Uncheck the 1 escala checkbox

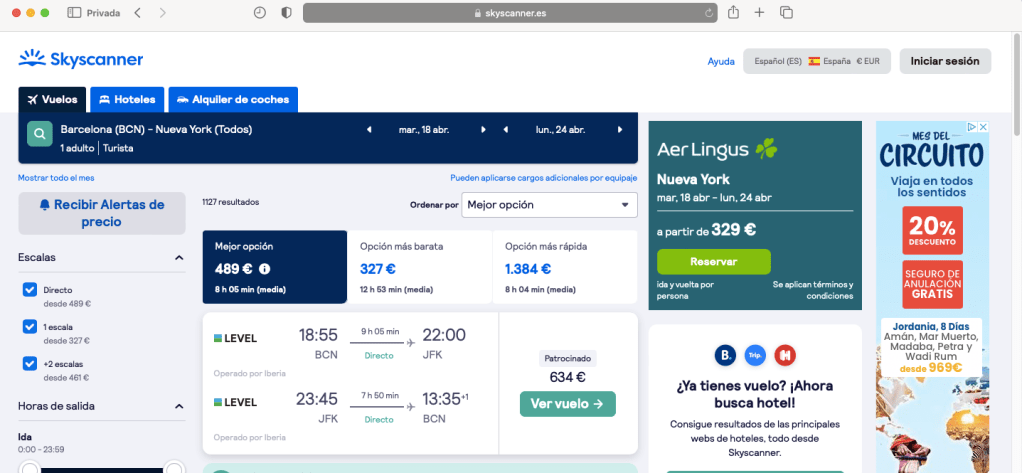(x=30, y=326)
